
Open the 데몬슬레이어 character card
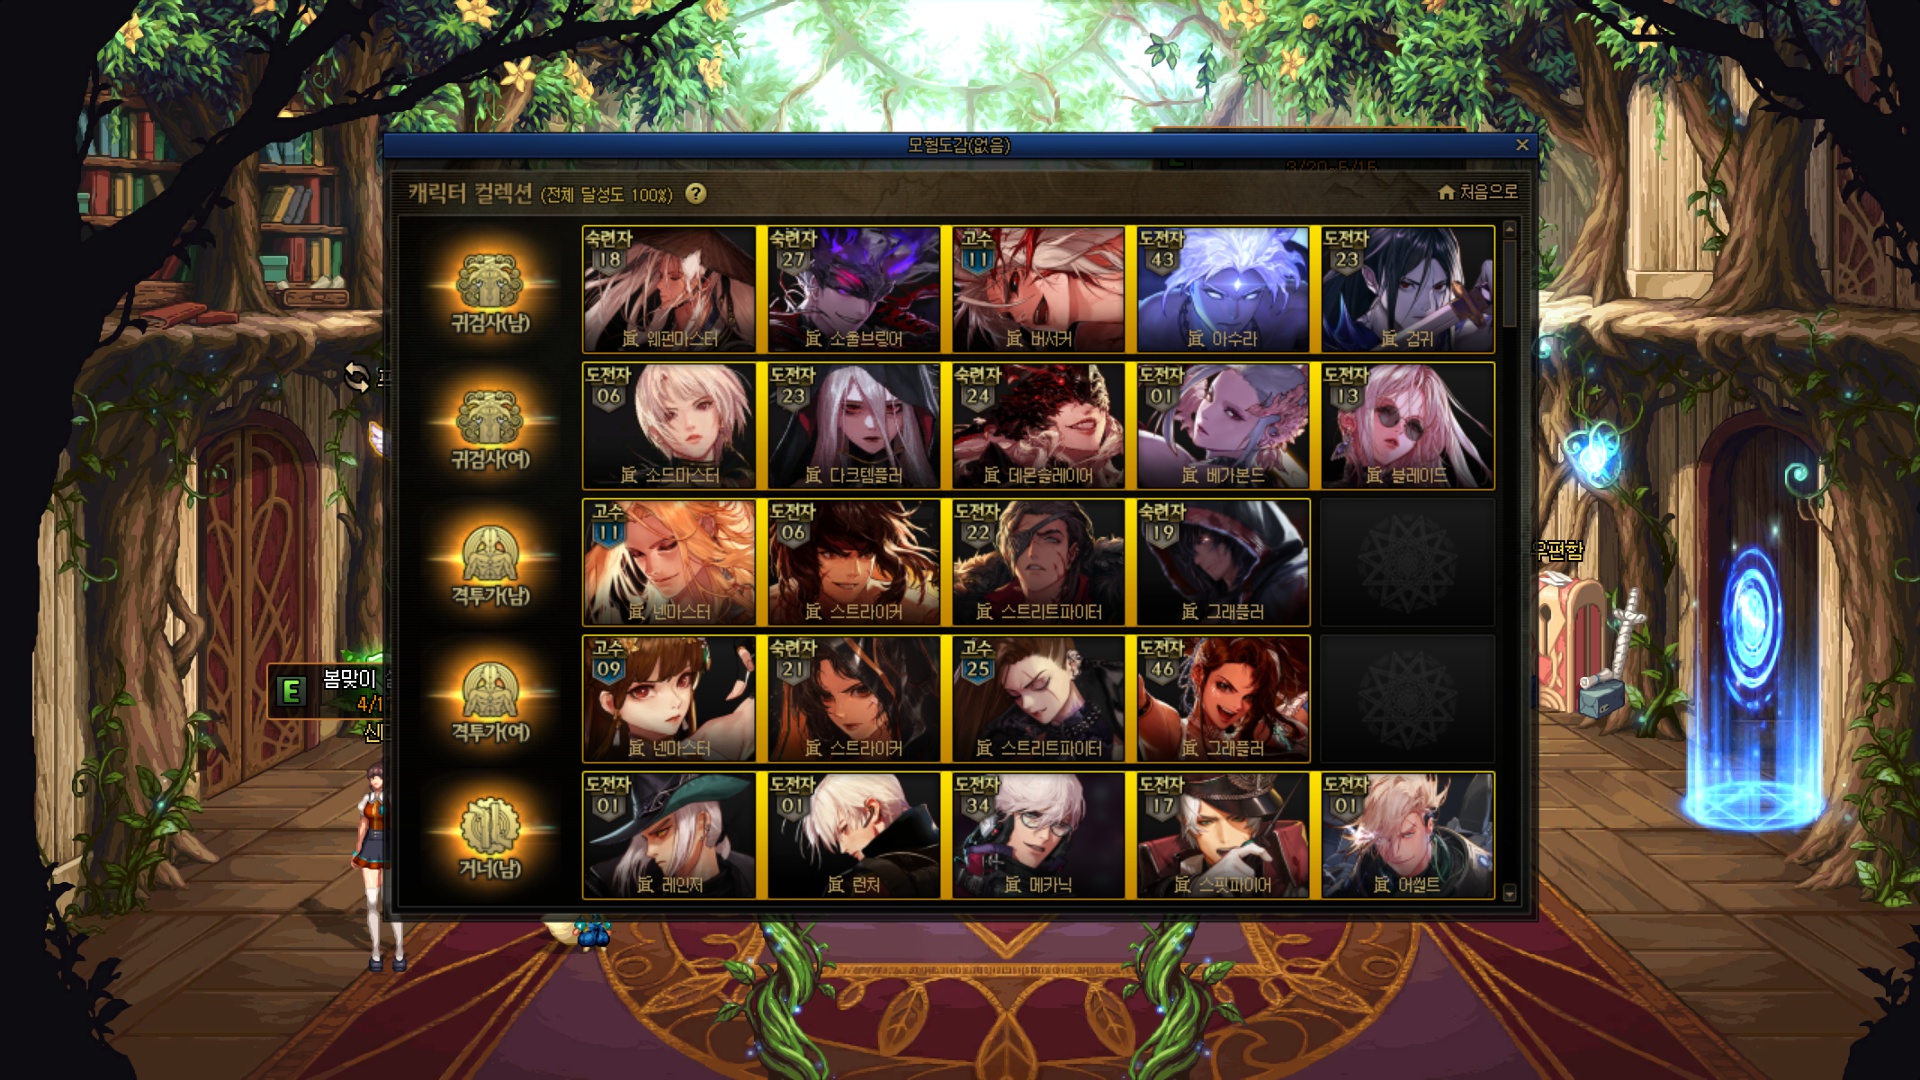tap(1038, 426)
